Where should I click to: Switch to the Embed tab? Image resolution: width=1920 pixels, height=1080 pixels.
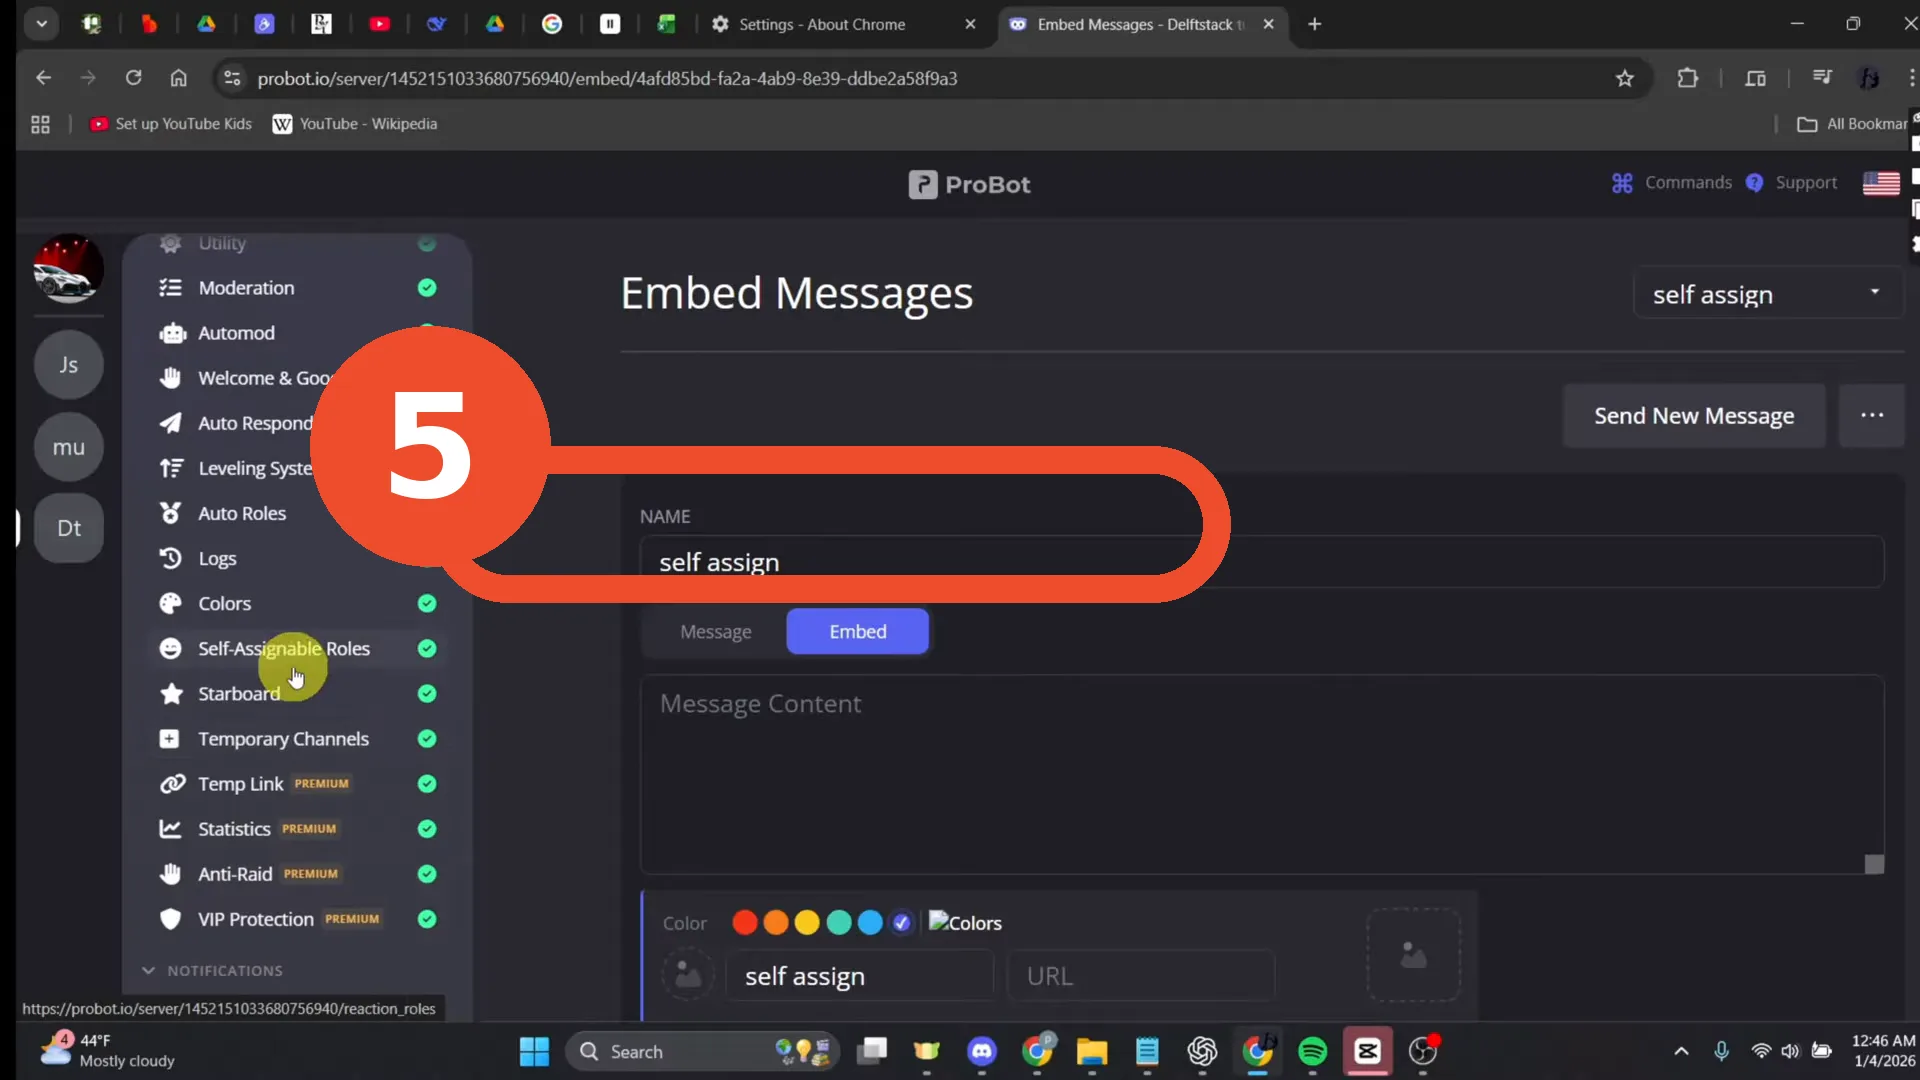[x=857, y=632]
